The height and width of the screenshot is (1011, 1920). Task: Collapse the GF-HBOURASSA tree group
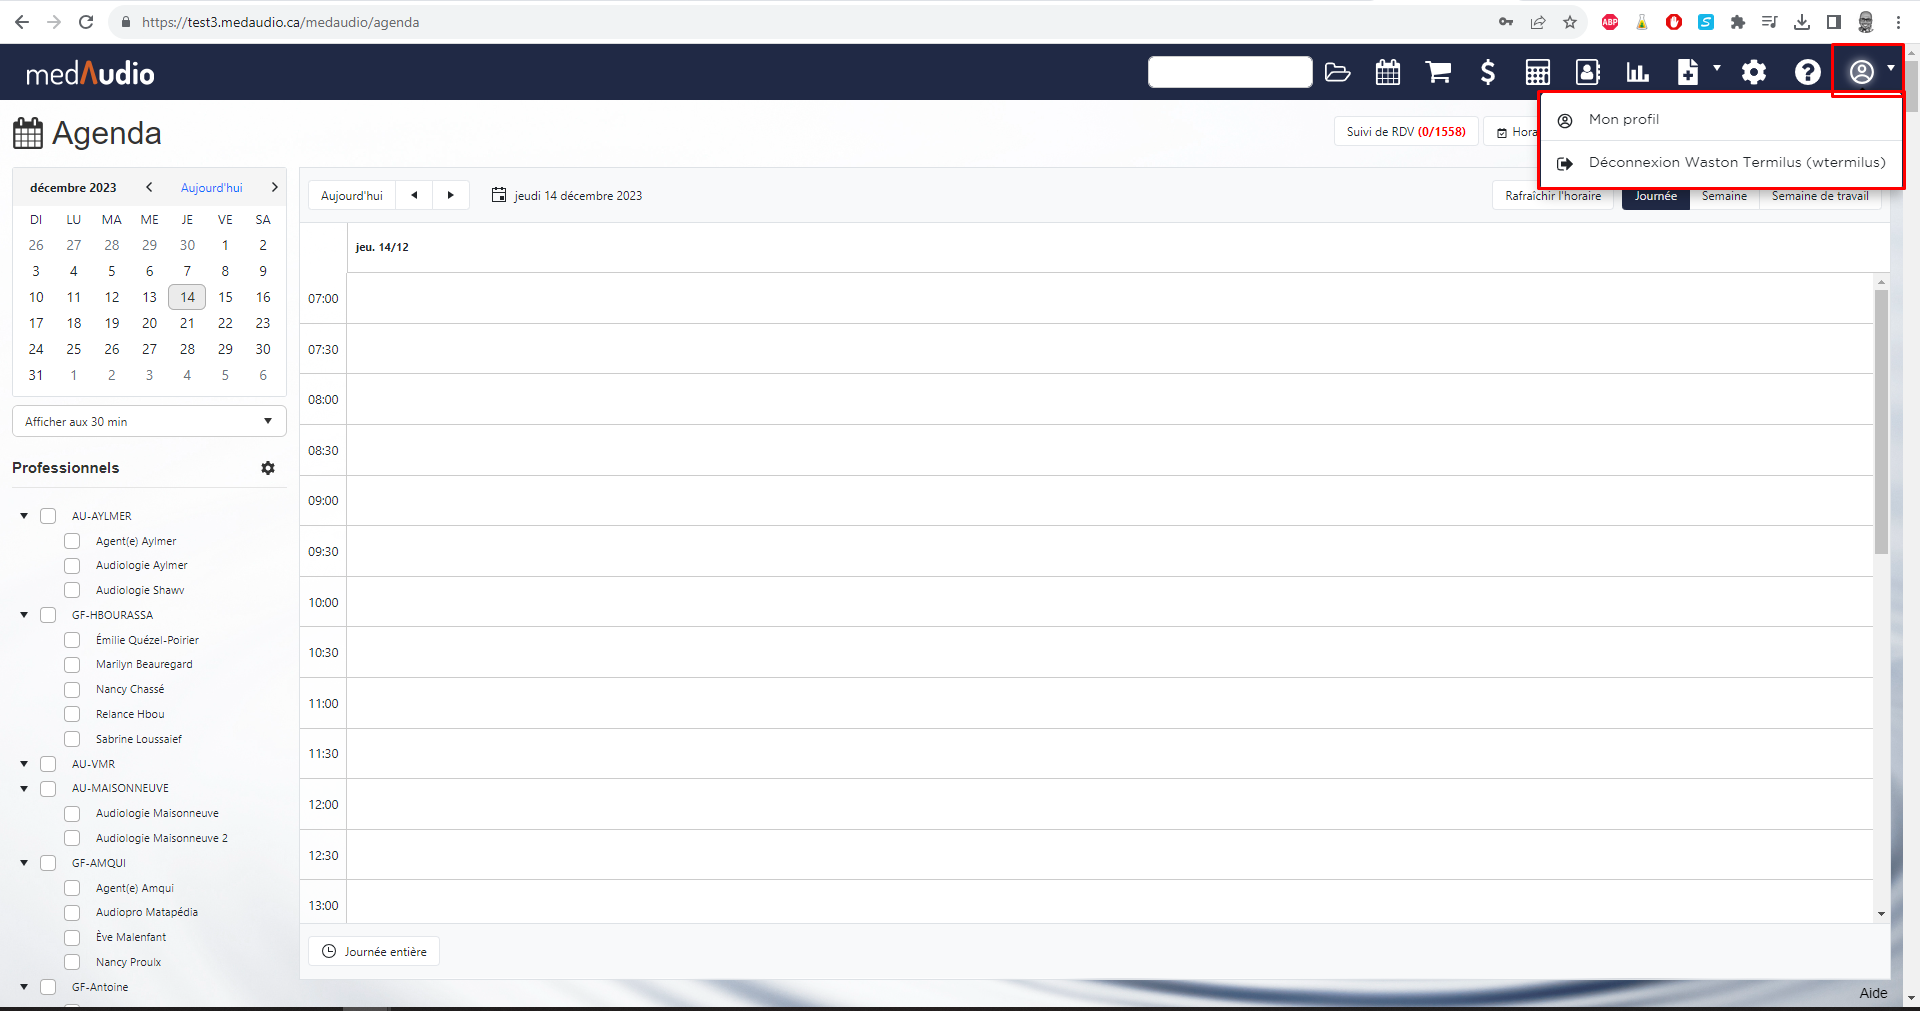pos(24,615)
